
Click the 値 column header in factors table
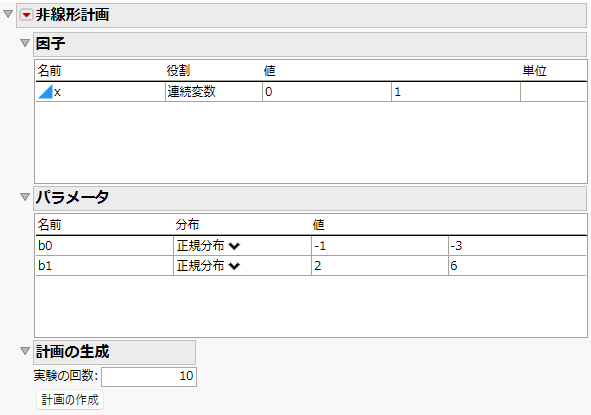pos(269,70)
